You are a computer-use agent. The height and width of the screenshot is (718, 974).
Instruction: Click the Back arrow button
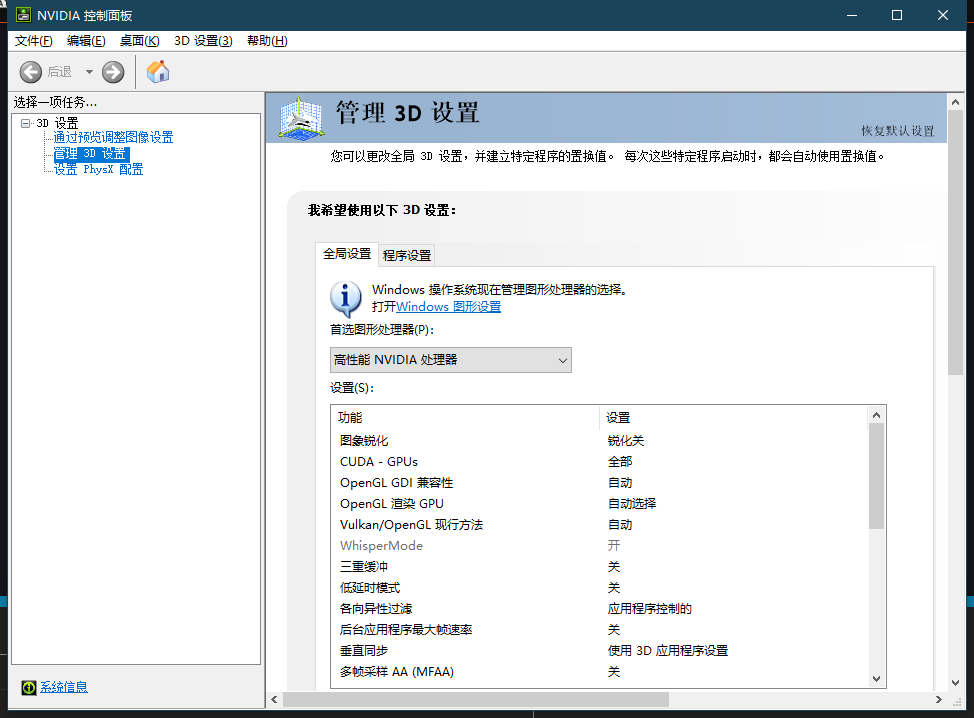[x=30, y=72]
